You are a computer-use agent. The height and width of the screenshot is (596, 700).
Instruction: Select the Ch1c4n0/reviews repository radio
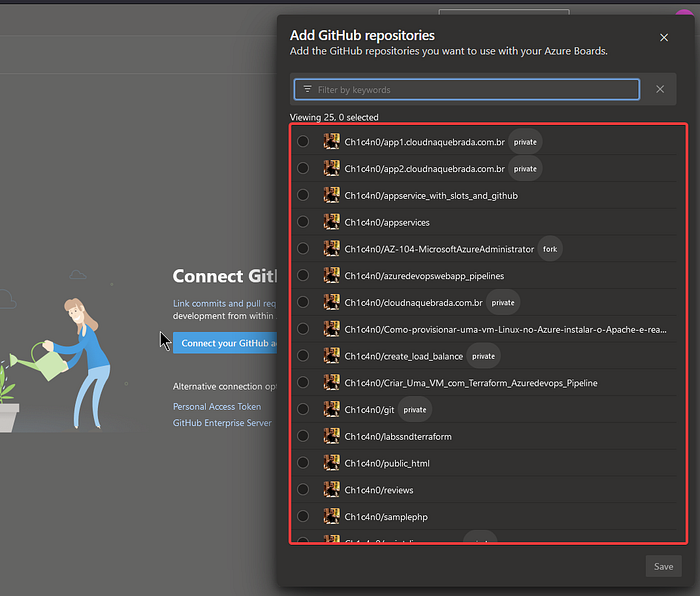coord(303,490)
